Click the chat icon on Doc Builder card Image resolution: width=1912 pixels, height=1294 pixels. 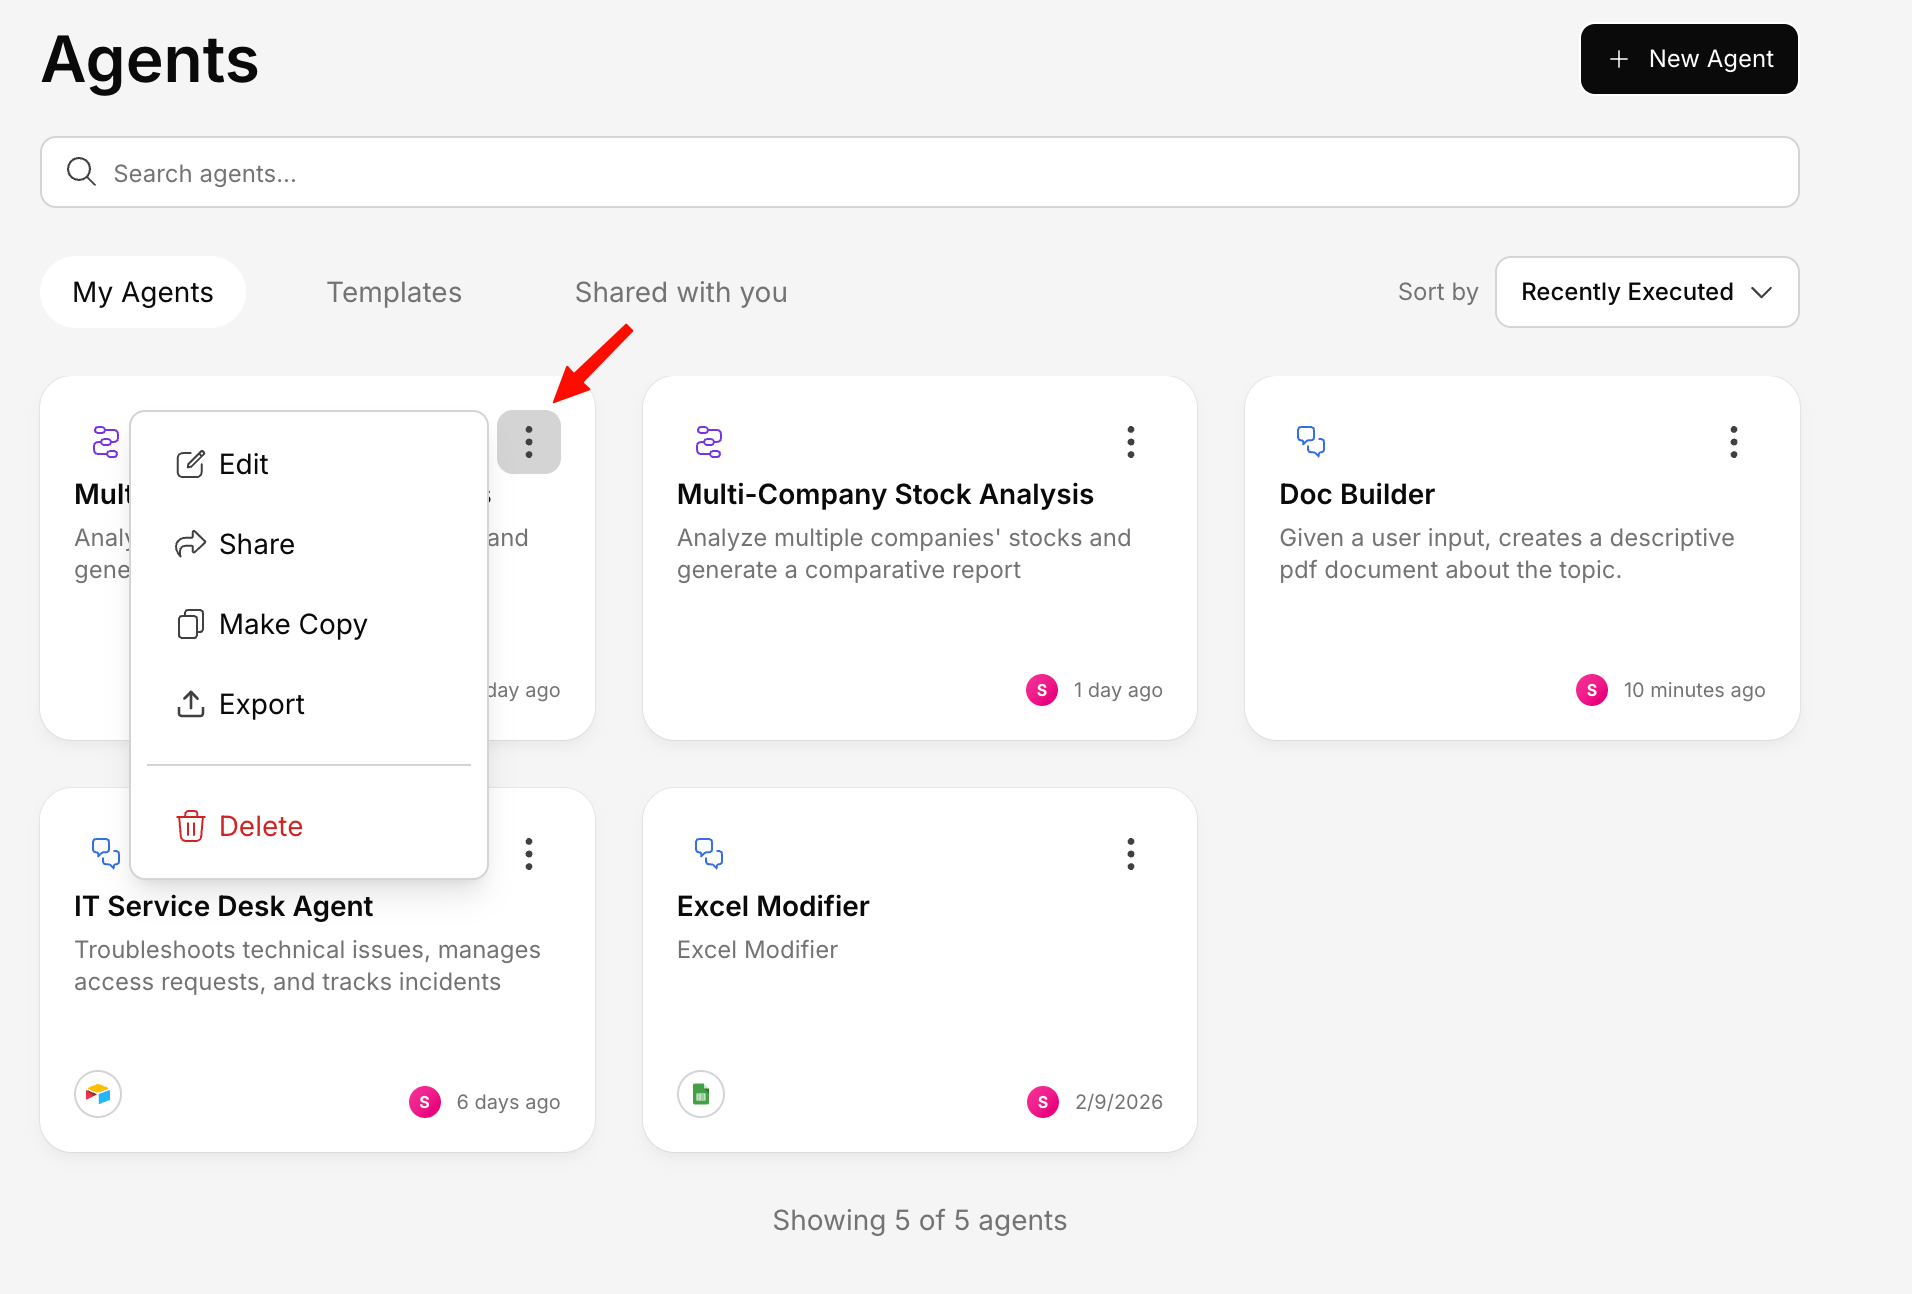coord(1310,441)
